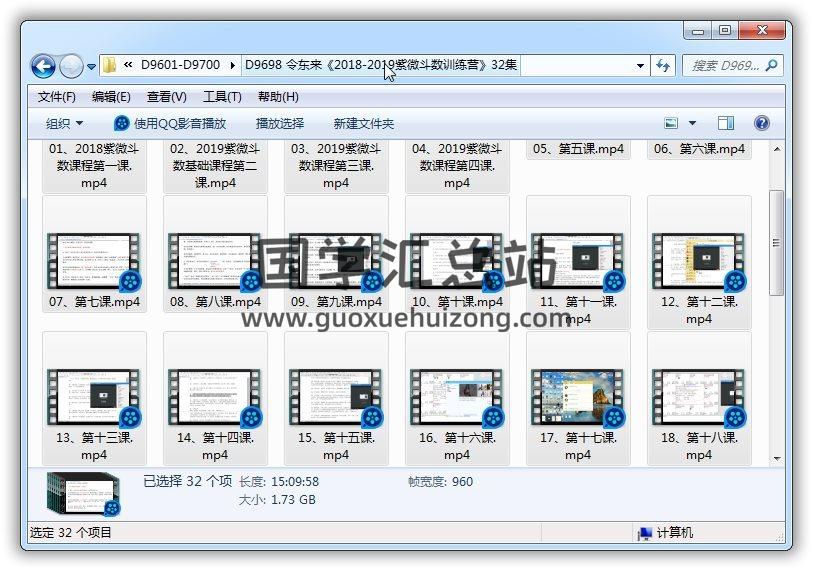The image size is (813, 571).
Task: Open the 编辑(E) menu
Action: 111,96
